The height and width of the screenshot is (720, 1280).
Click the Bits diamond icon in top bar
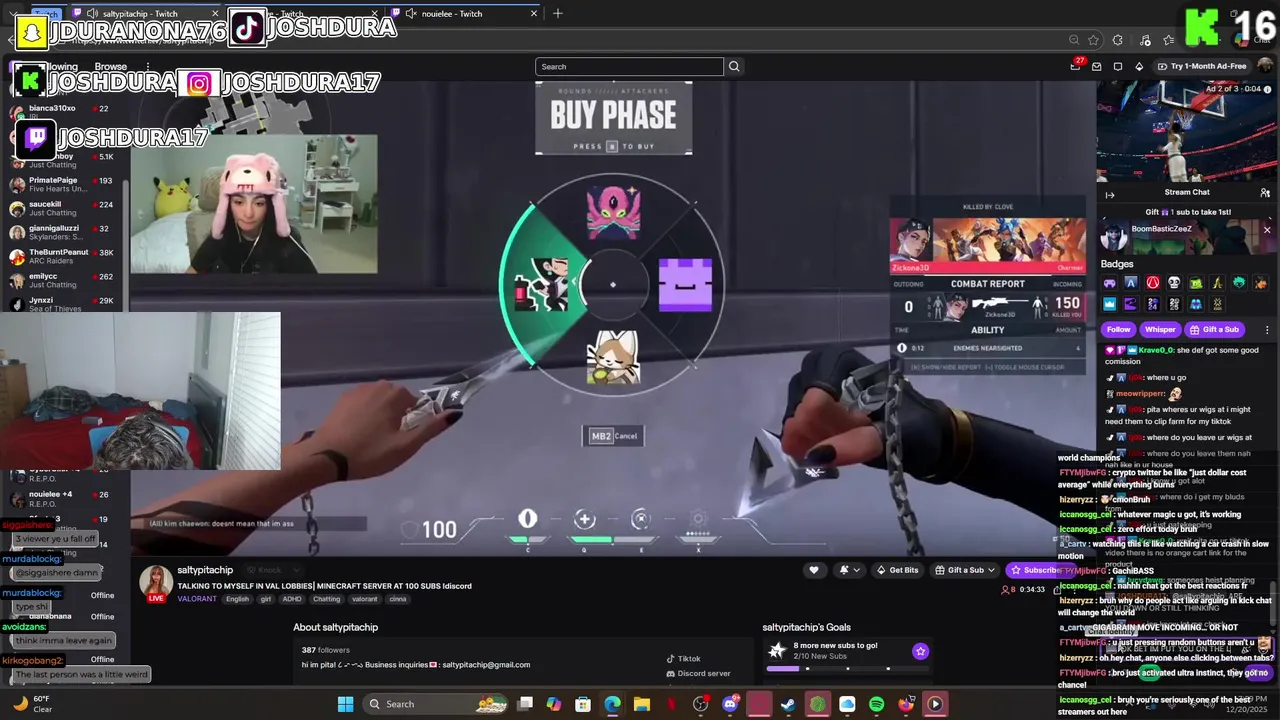(1139, 67)
